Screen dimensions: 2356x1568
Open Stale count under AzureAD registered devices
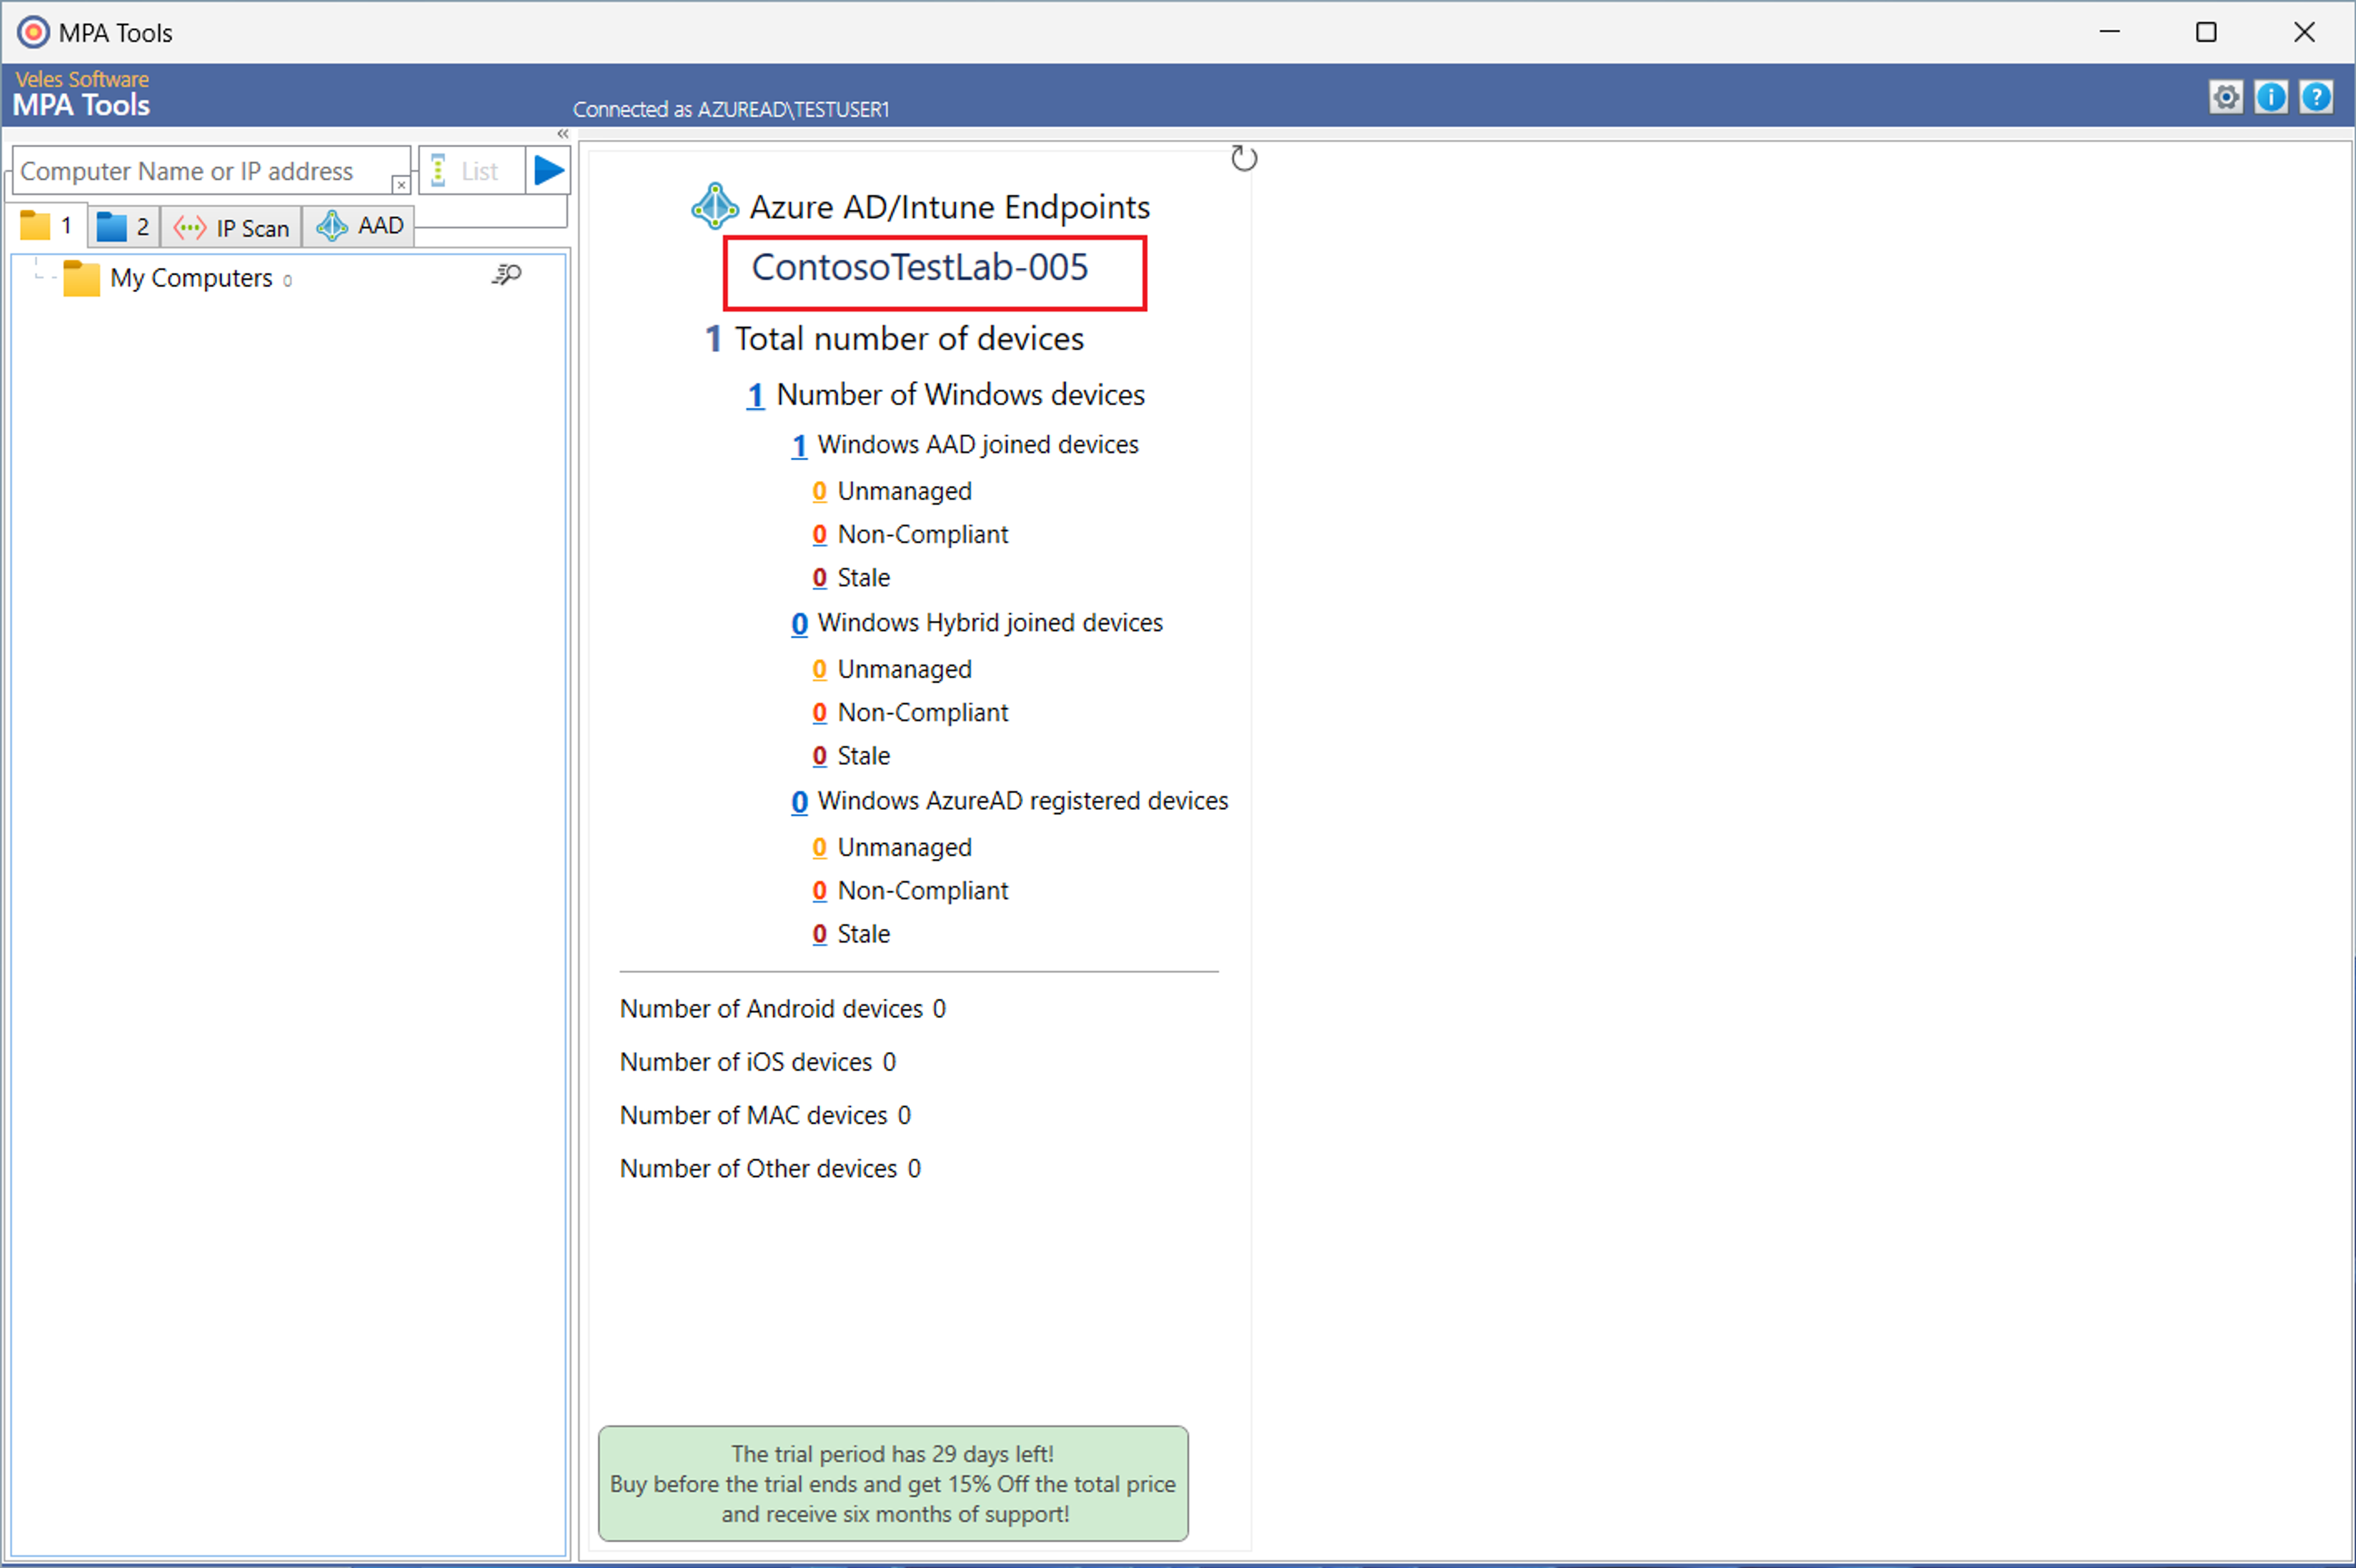[819, 934]
